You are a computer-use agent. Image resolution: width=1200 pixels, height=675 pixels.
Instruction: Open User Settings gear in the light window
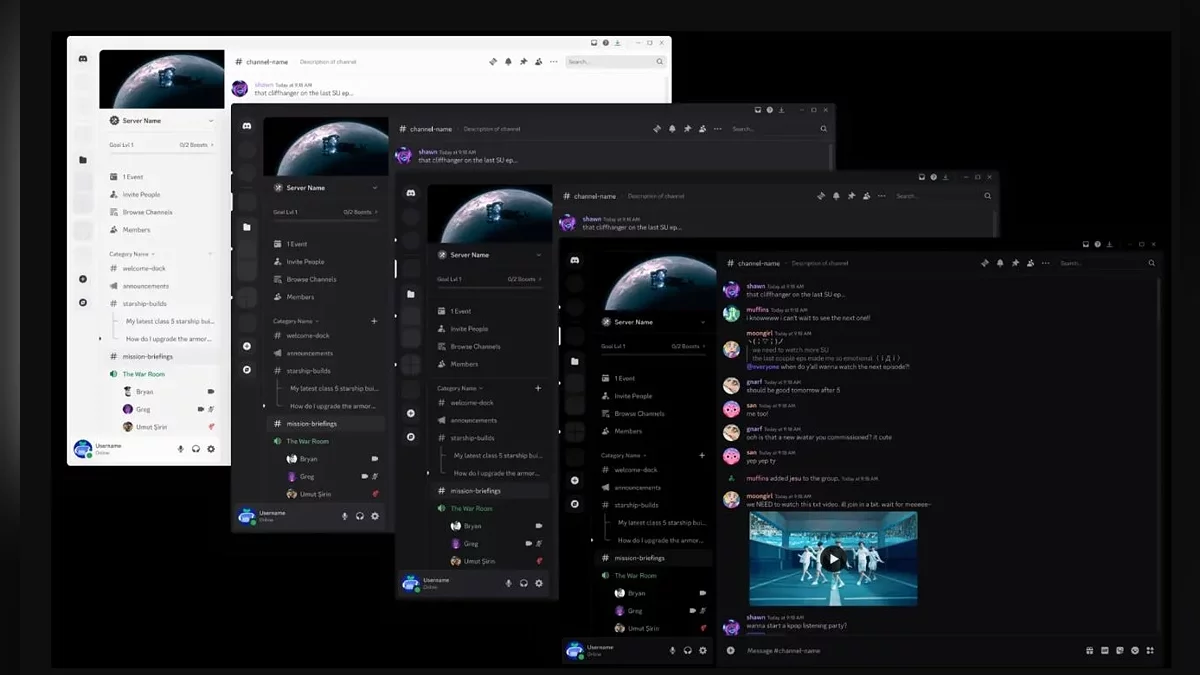point(211,449)
